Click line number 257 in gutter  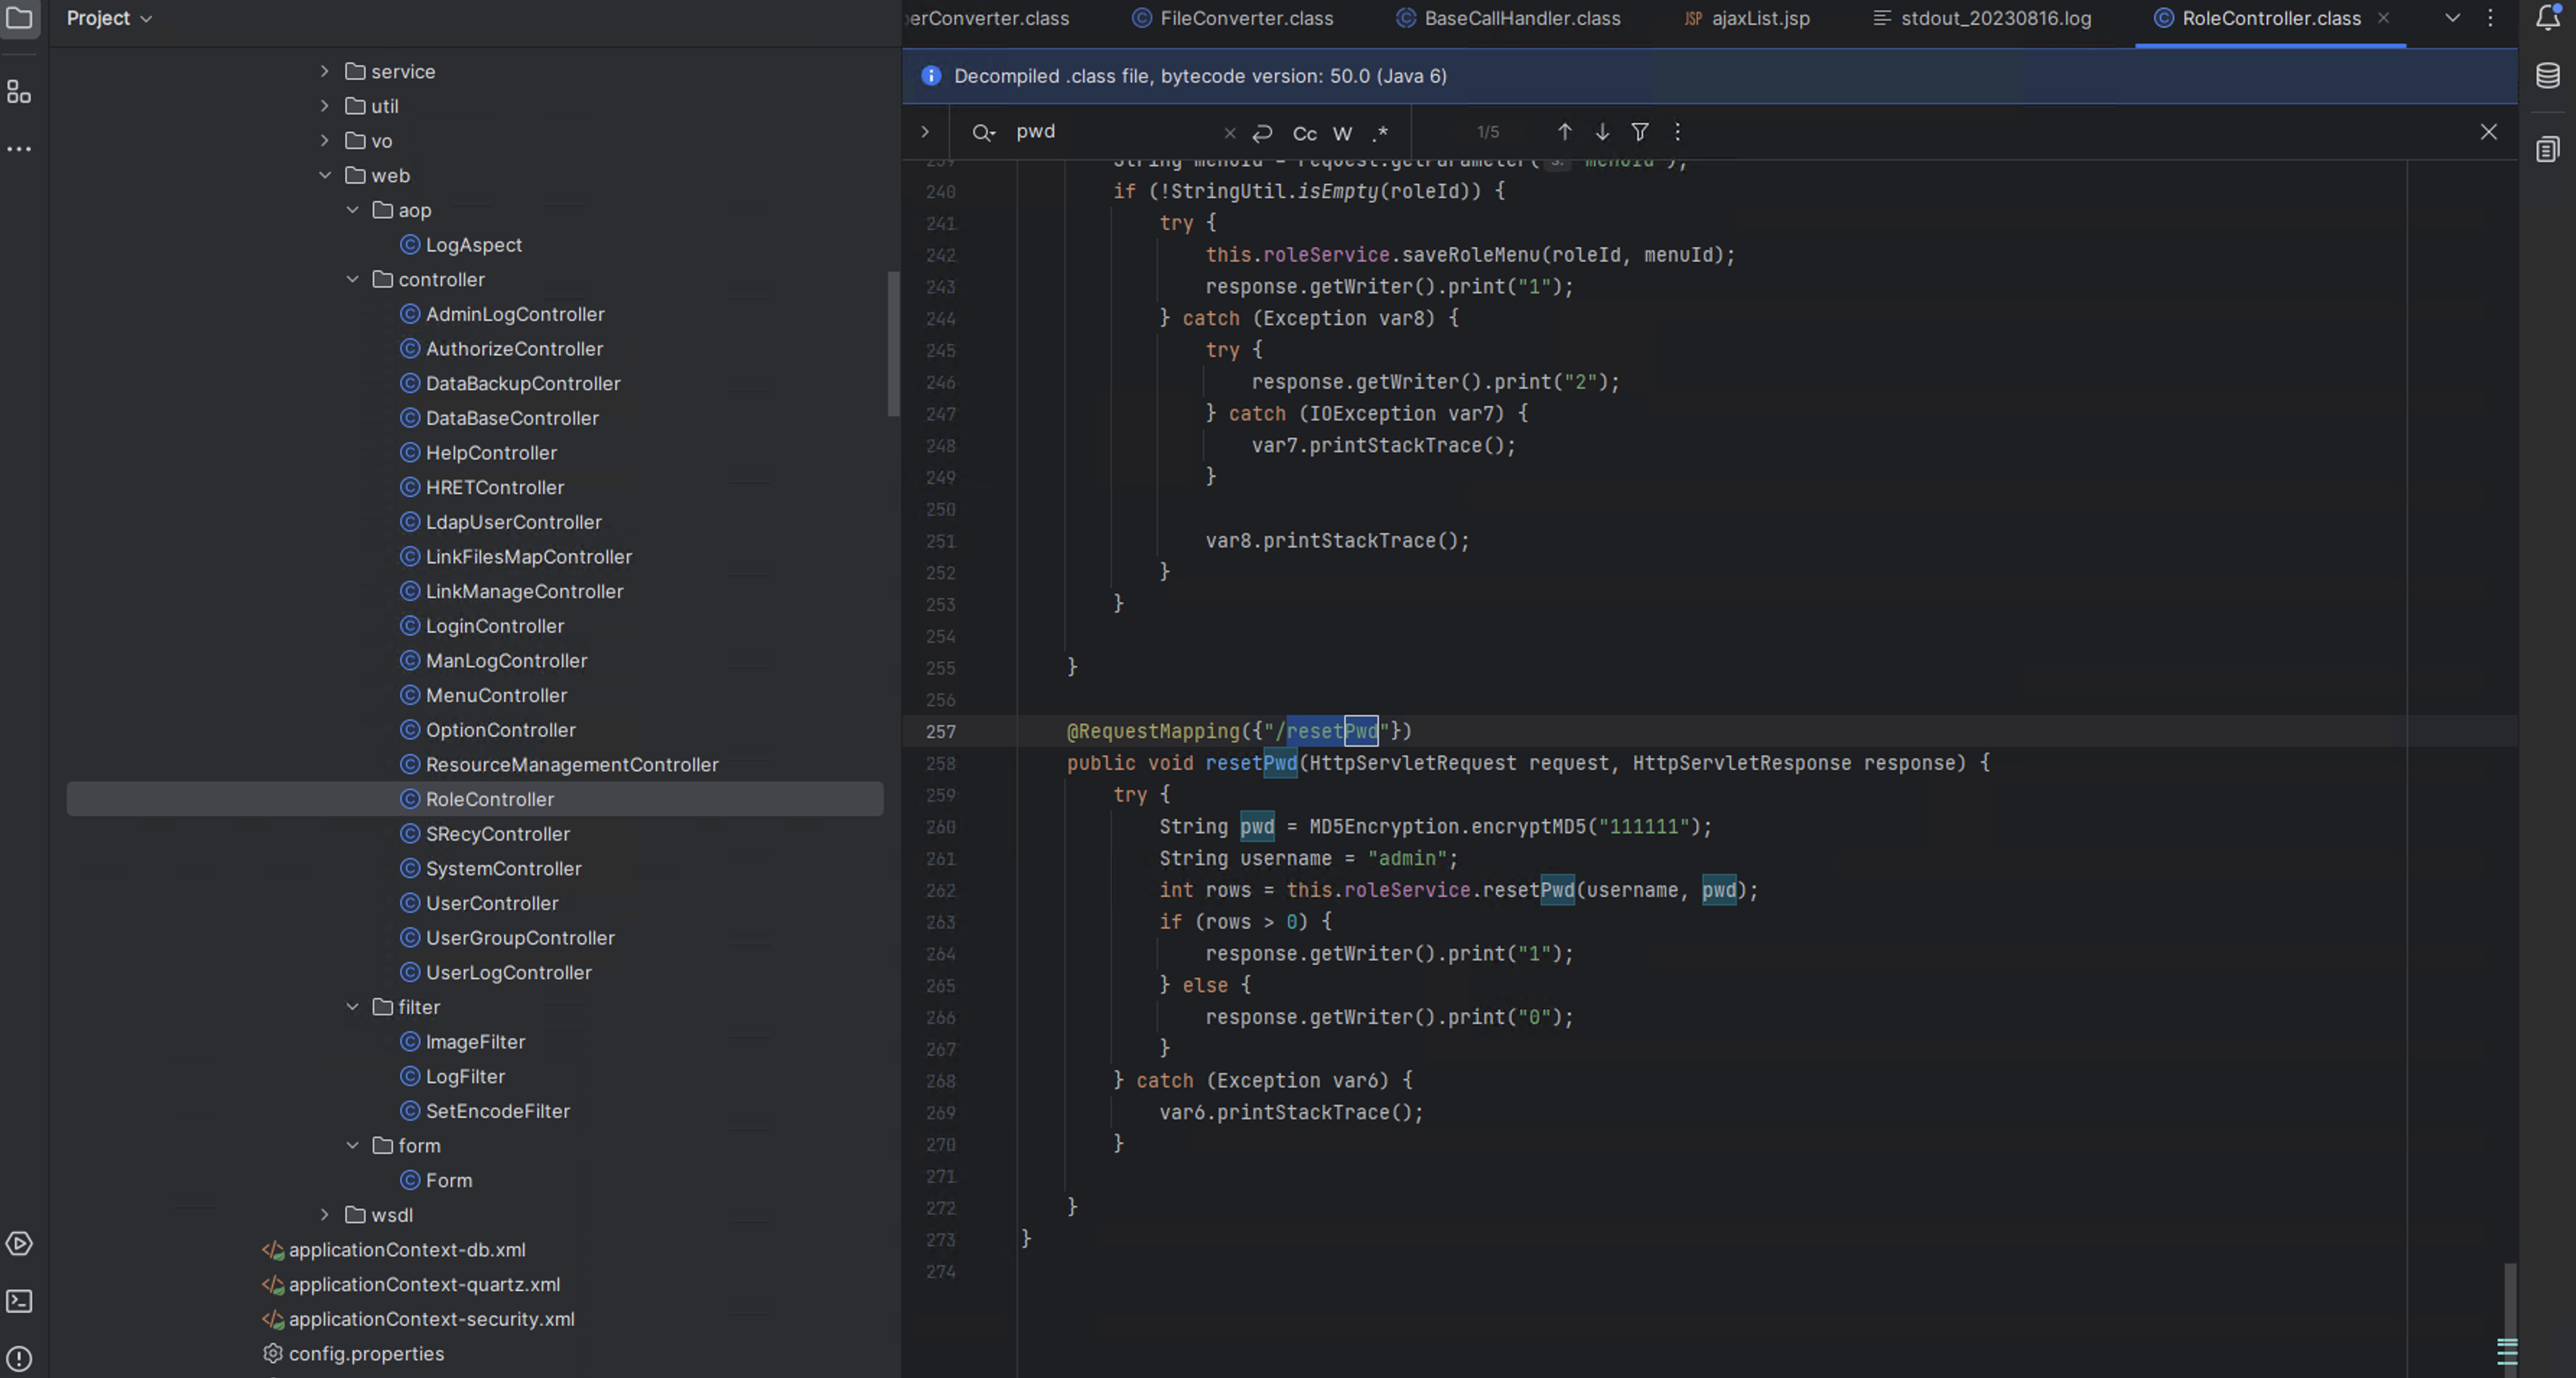coord(940,731)
